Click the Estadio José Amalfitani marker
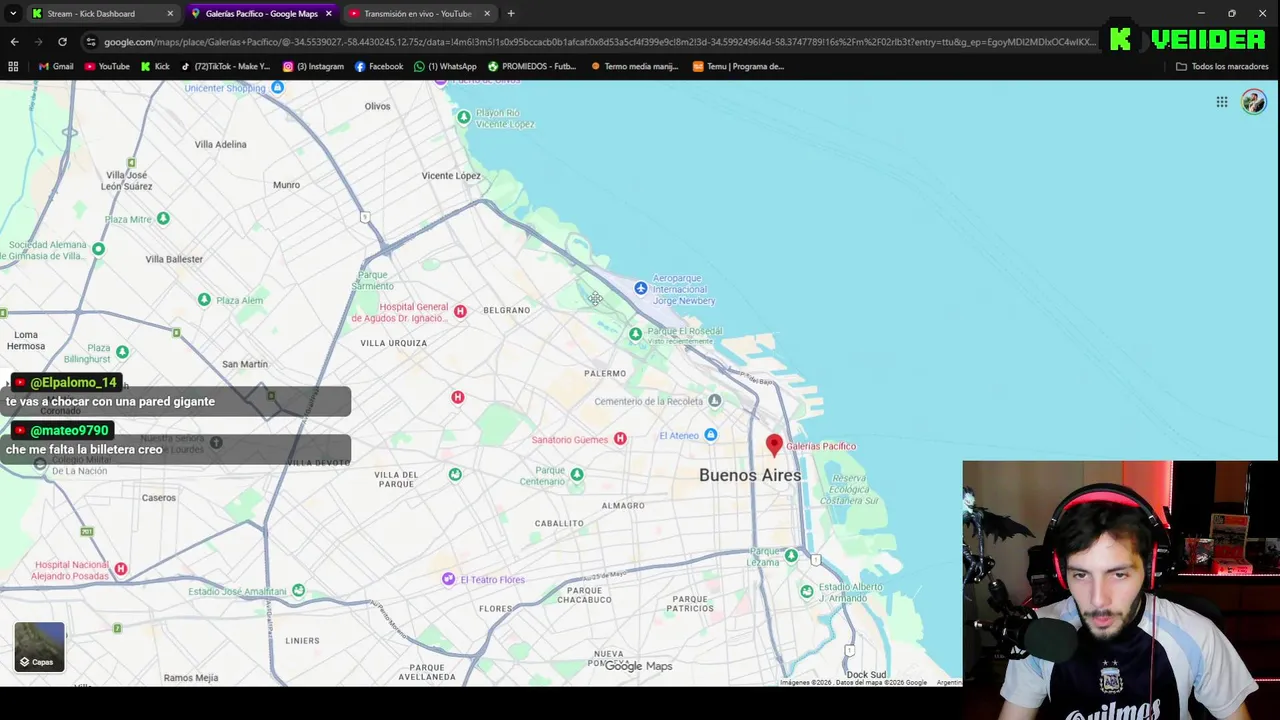1280x720 pixels. point(298,591)
